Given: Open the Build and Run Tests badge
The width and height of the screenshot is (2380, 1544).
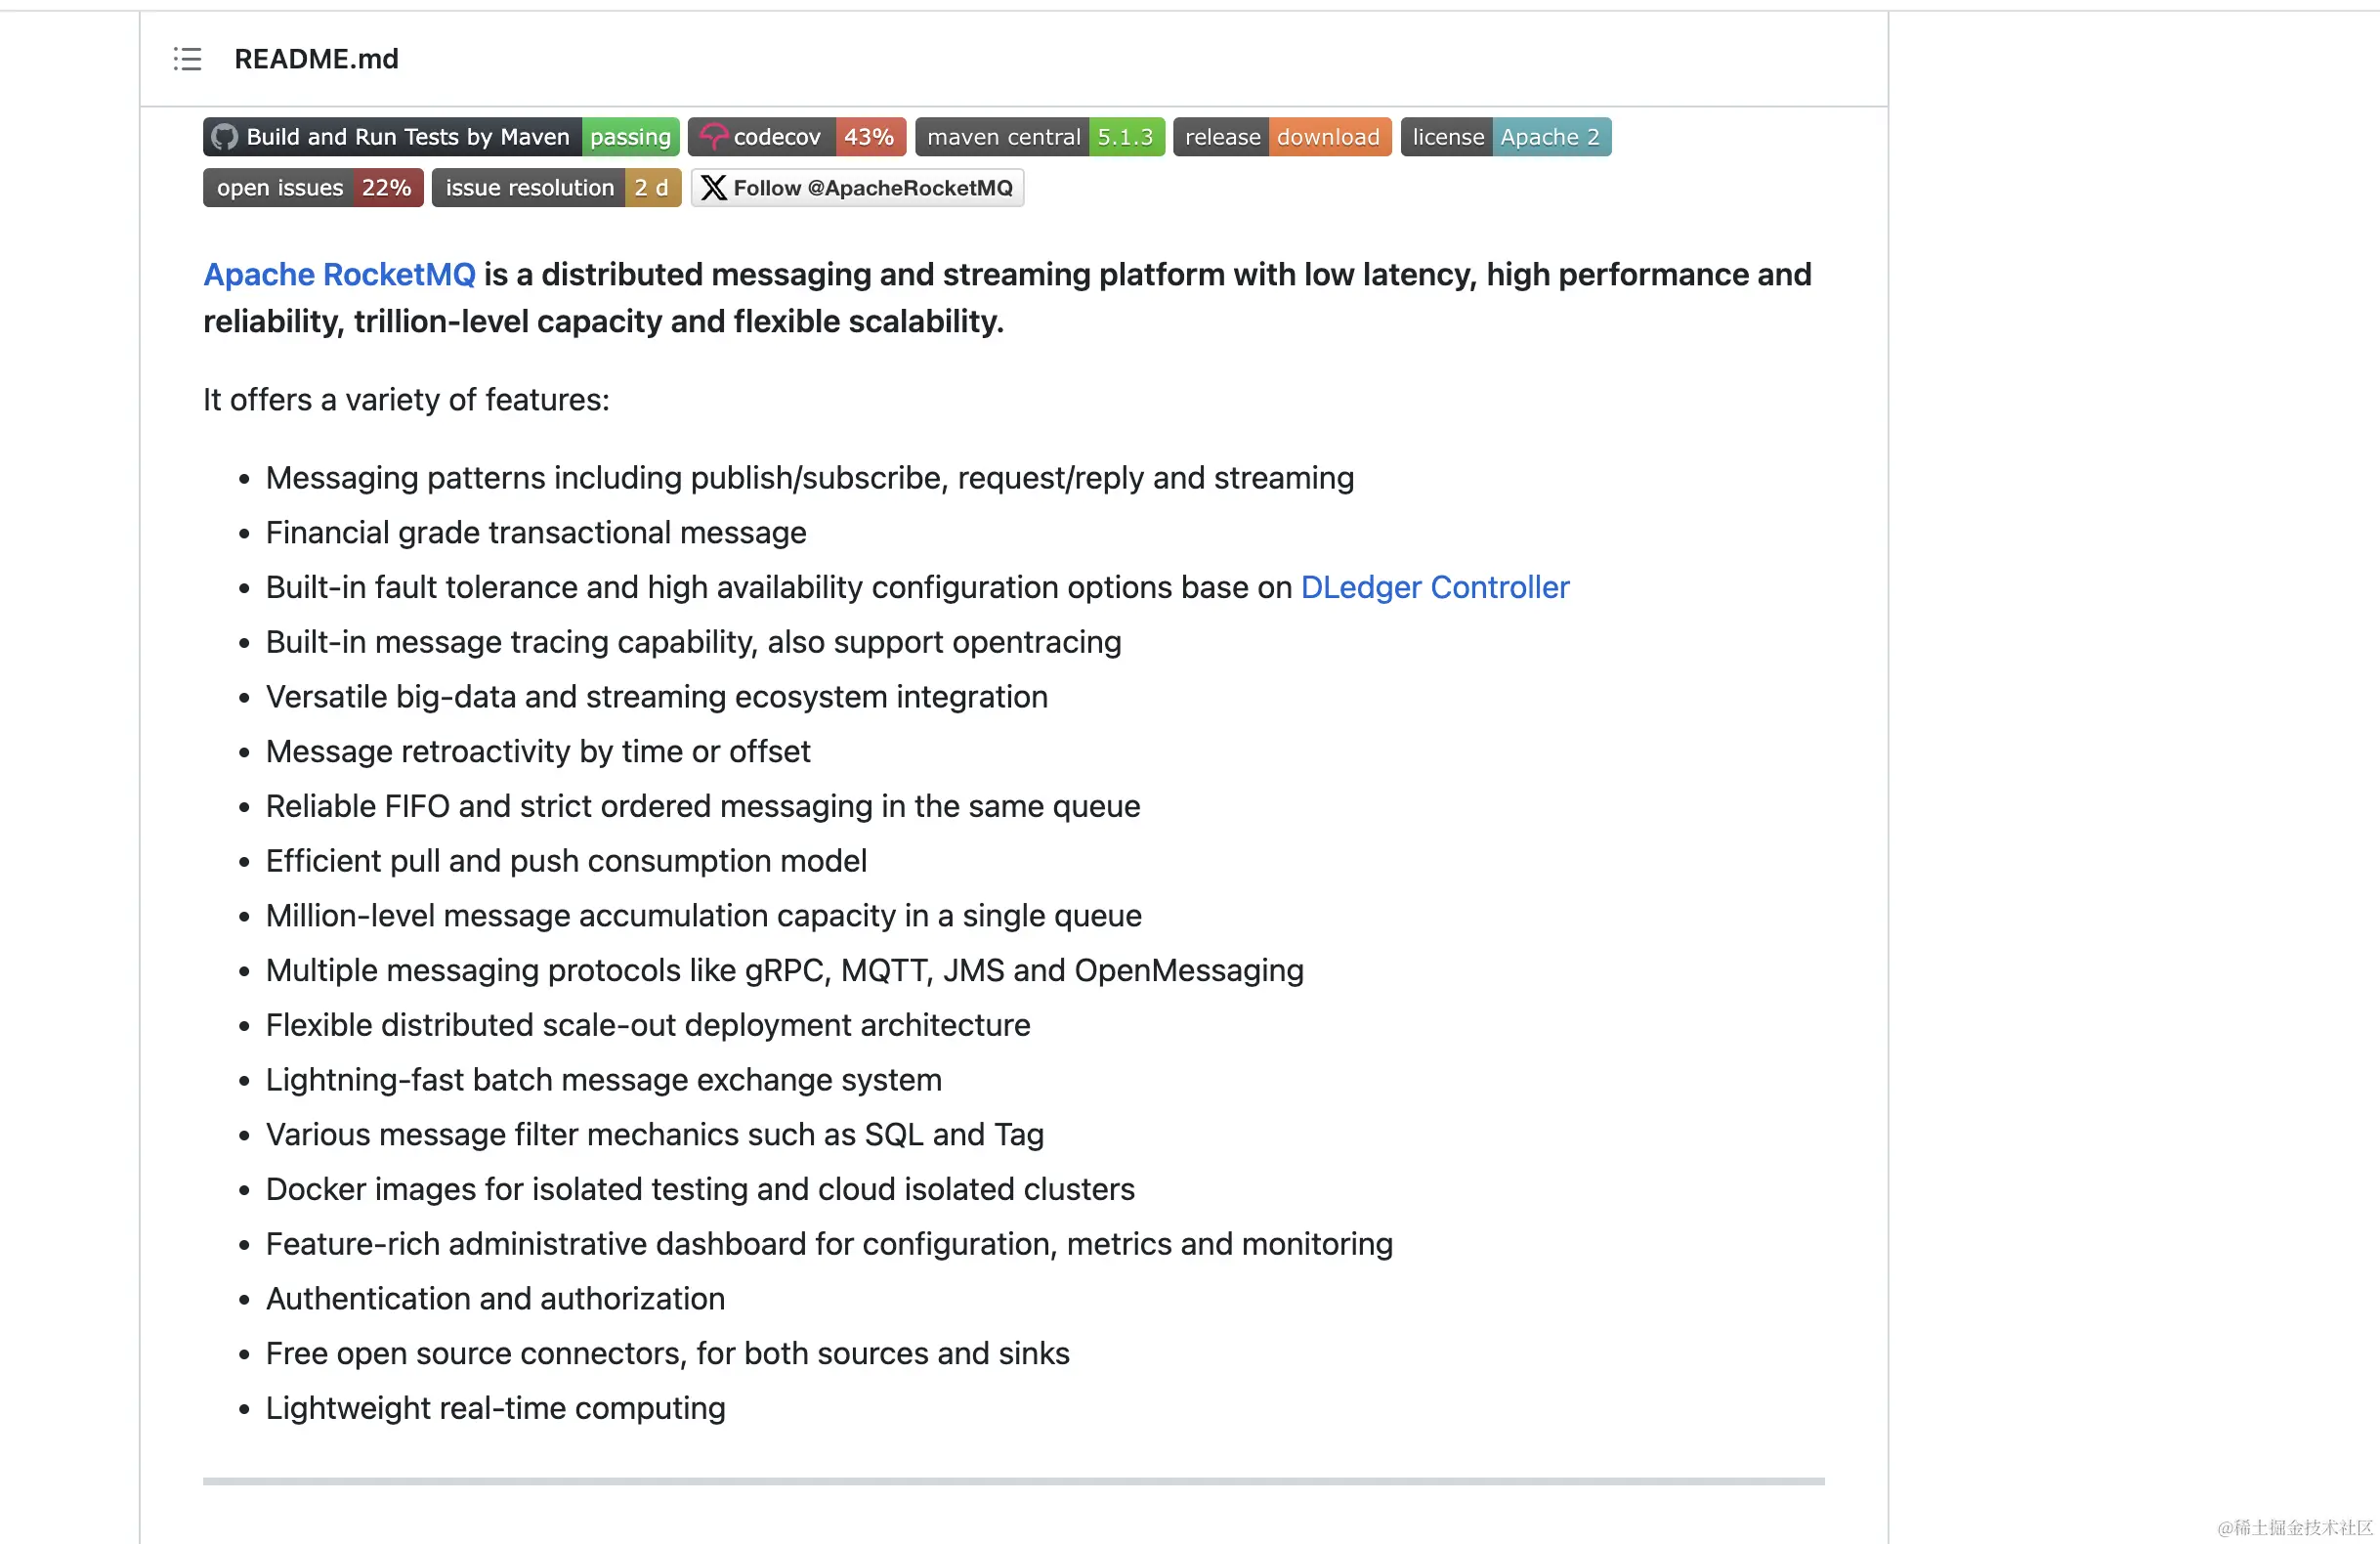Looking at the screenshot, I should [x=407, y=137].
